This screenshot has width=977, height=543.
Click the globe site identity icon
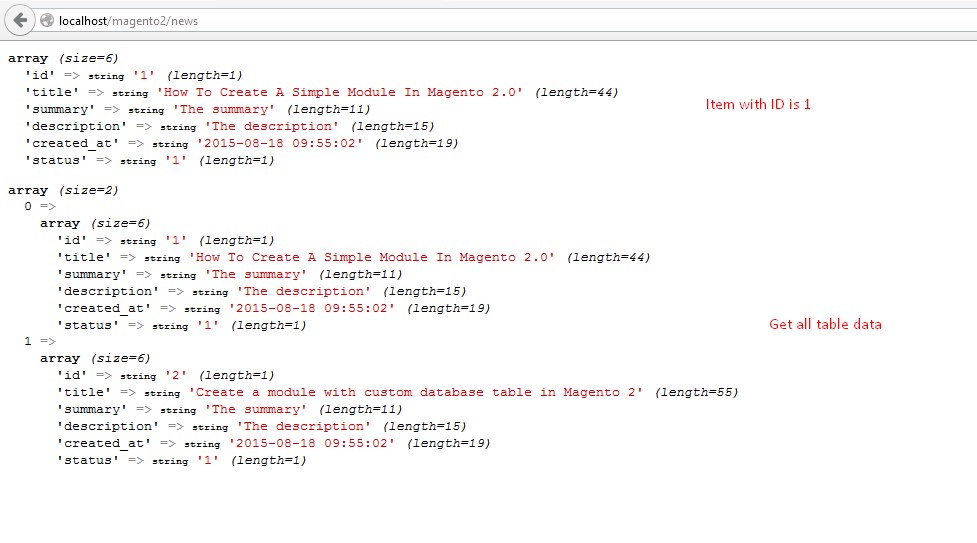coord(47,21)
